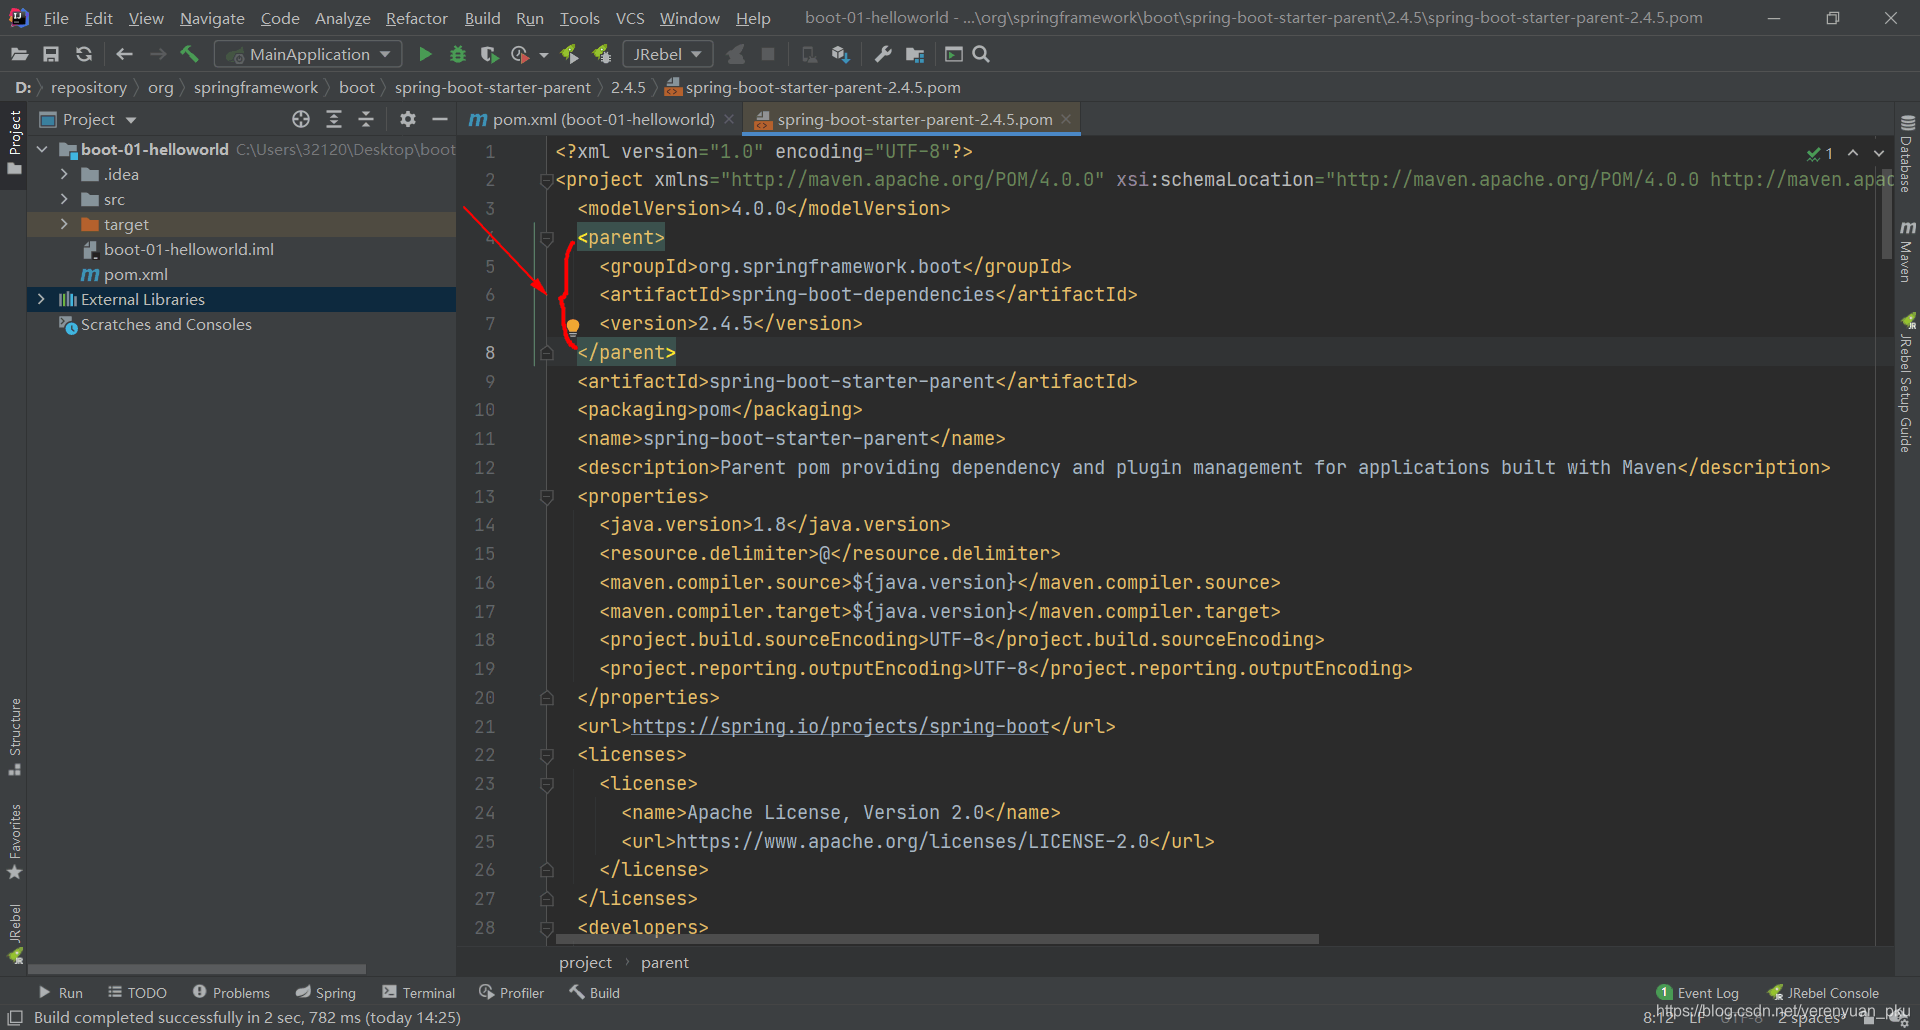Click the Search Everywhere magnifier icon
1920x1030 pixels.
[x=981, y=55]
